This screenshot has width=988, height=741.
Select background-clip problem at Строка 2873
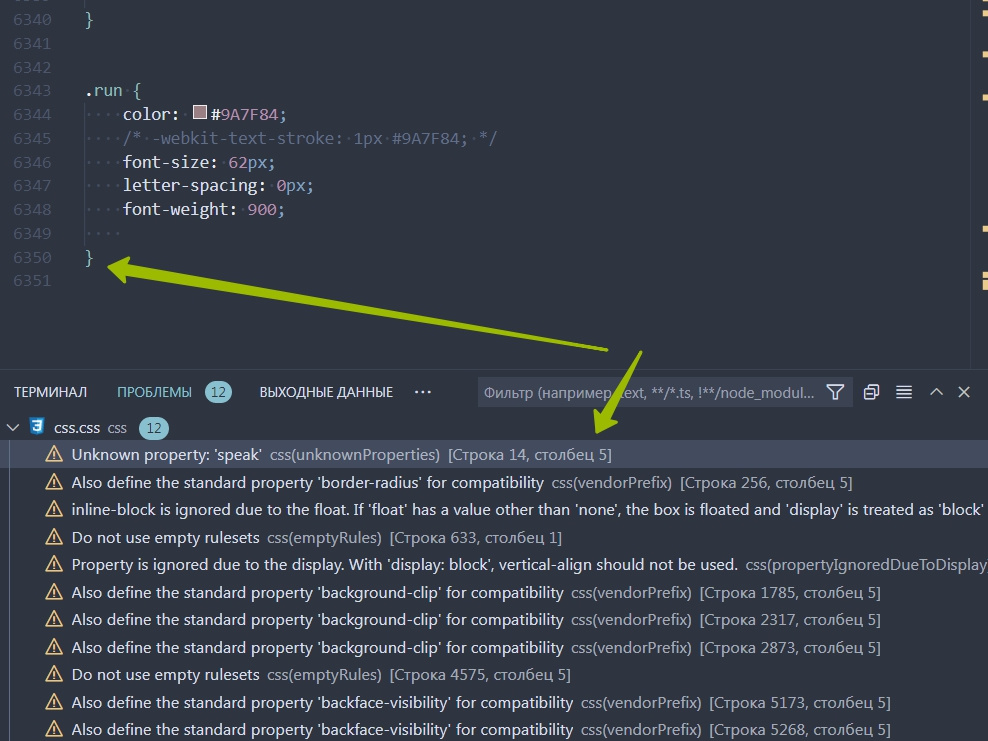pyautogui.click(x=494, y=647)
